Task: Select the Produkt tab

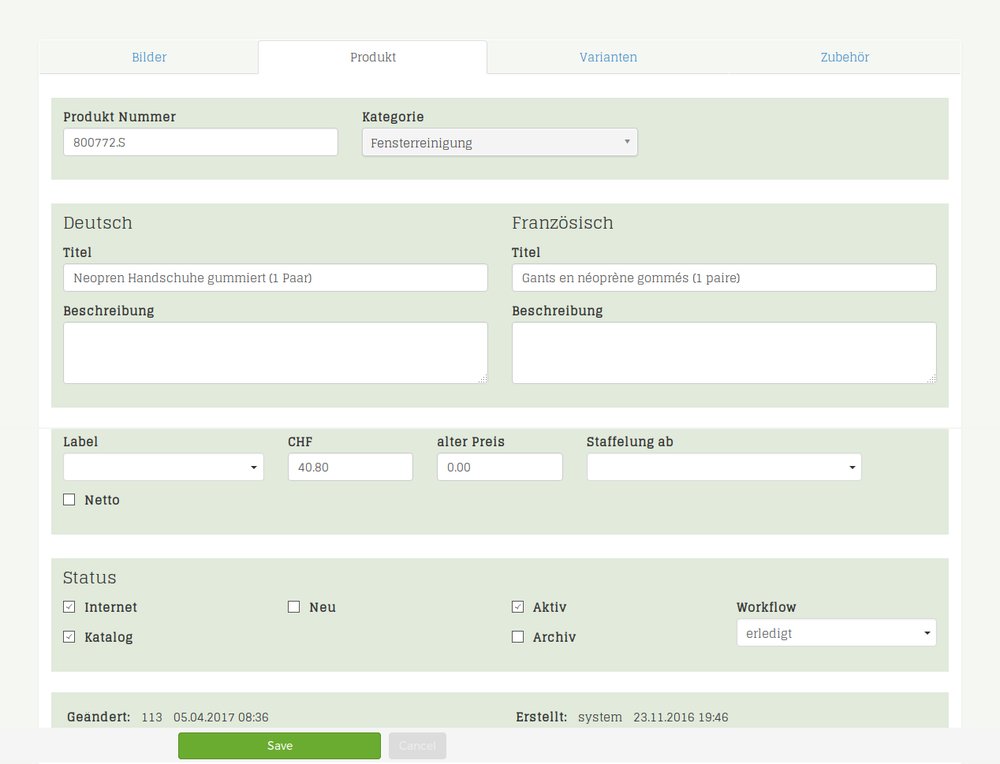Action: pos(373,57)
